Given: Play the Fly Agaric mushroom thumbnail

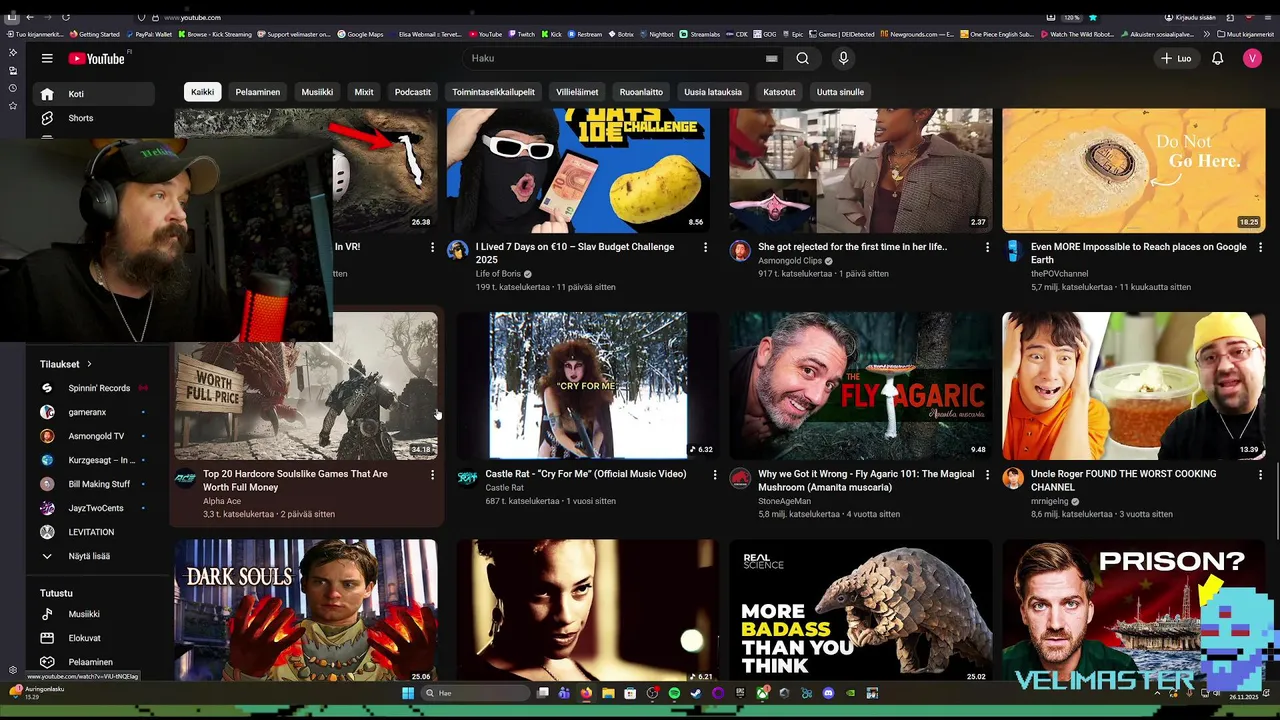Looking at the screenshot, I should pos(861,385).
